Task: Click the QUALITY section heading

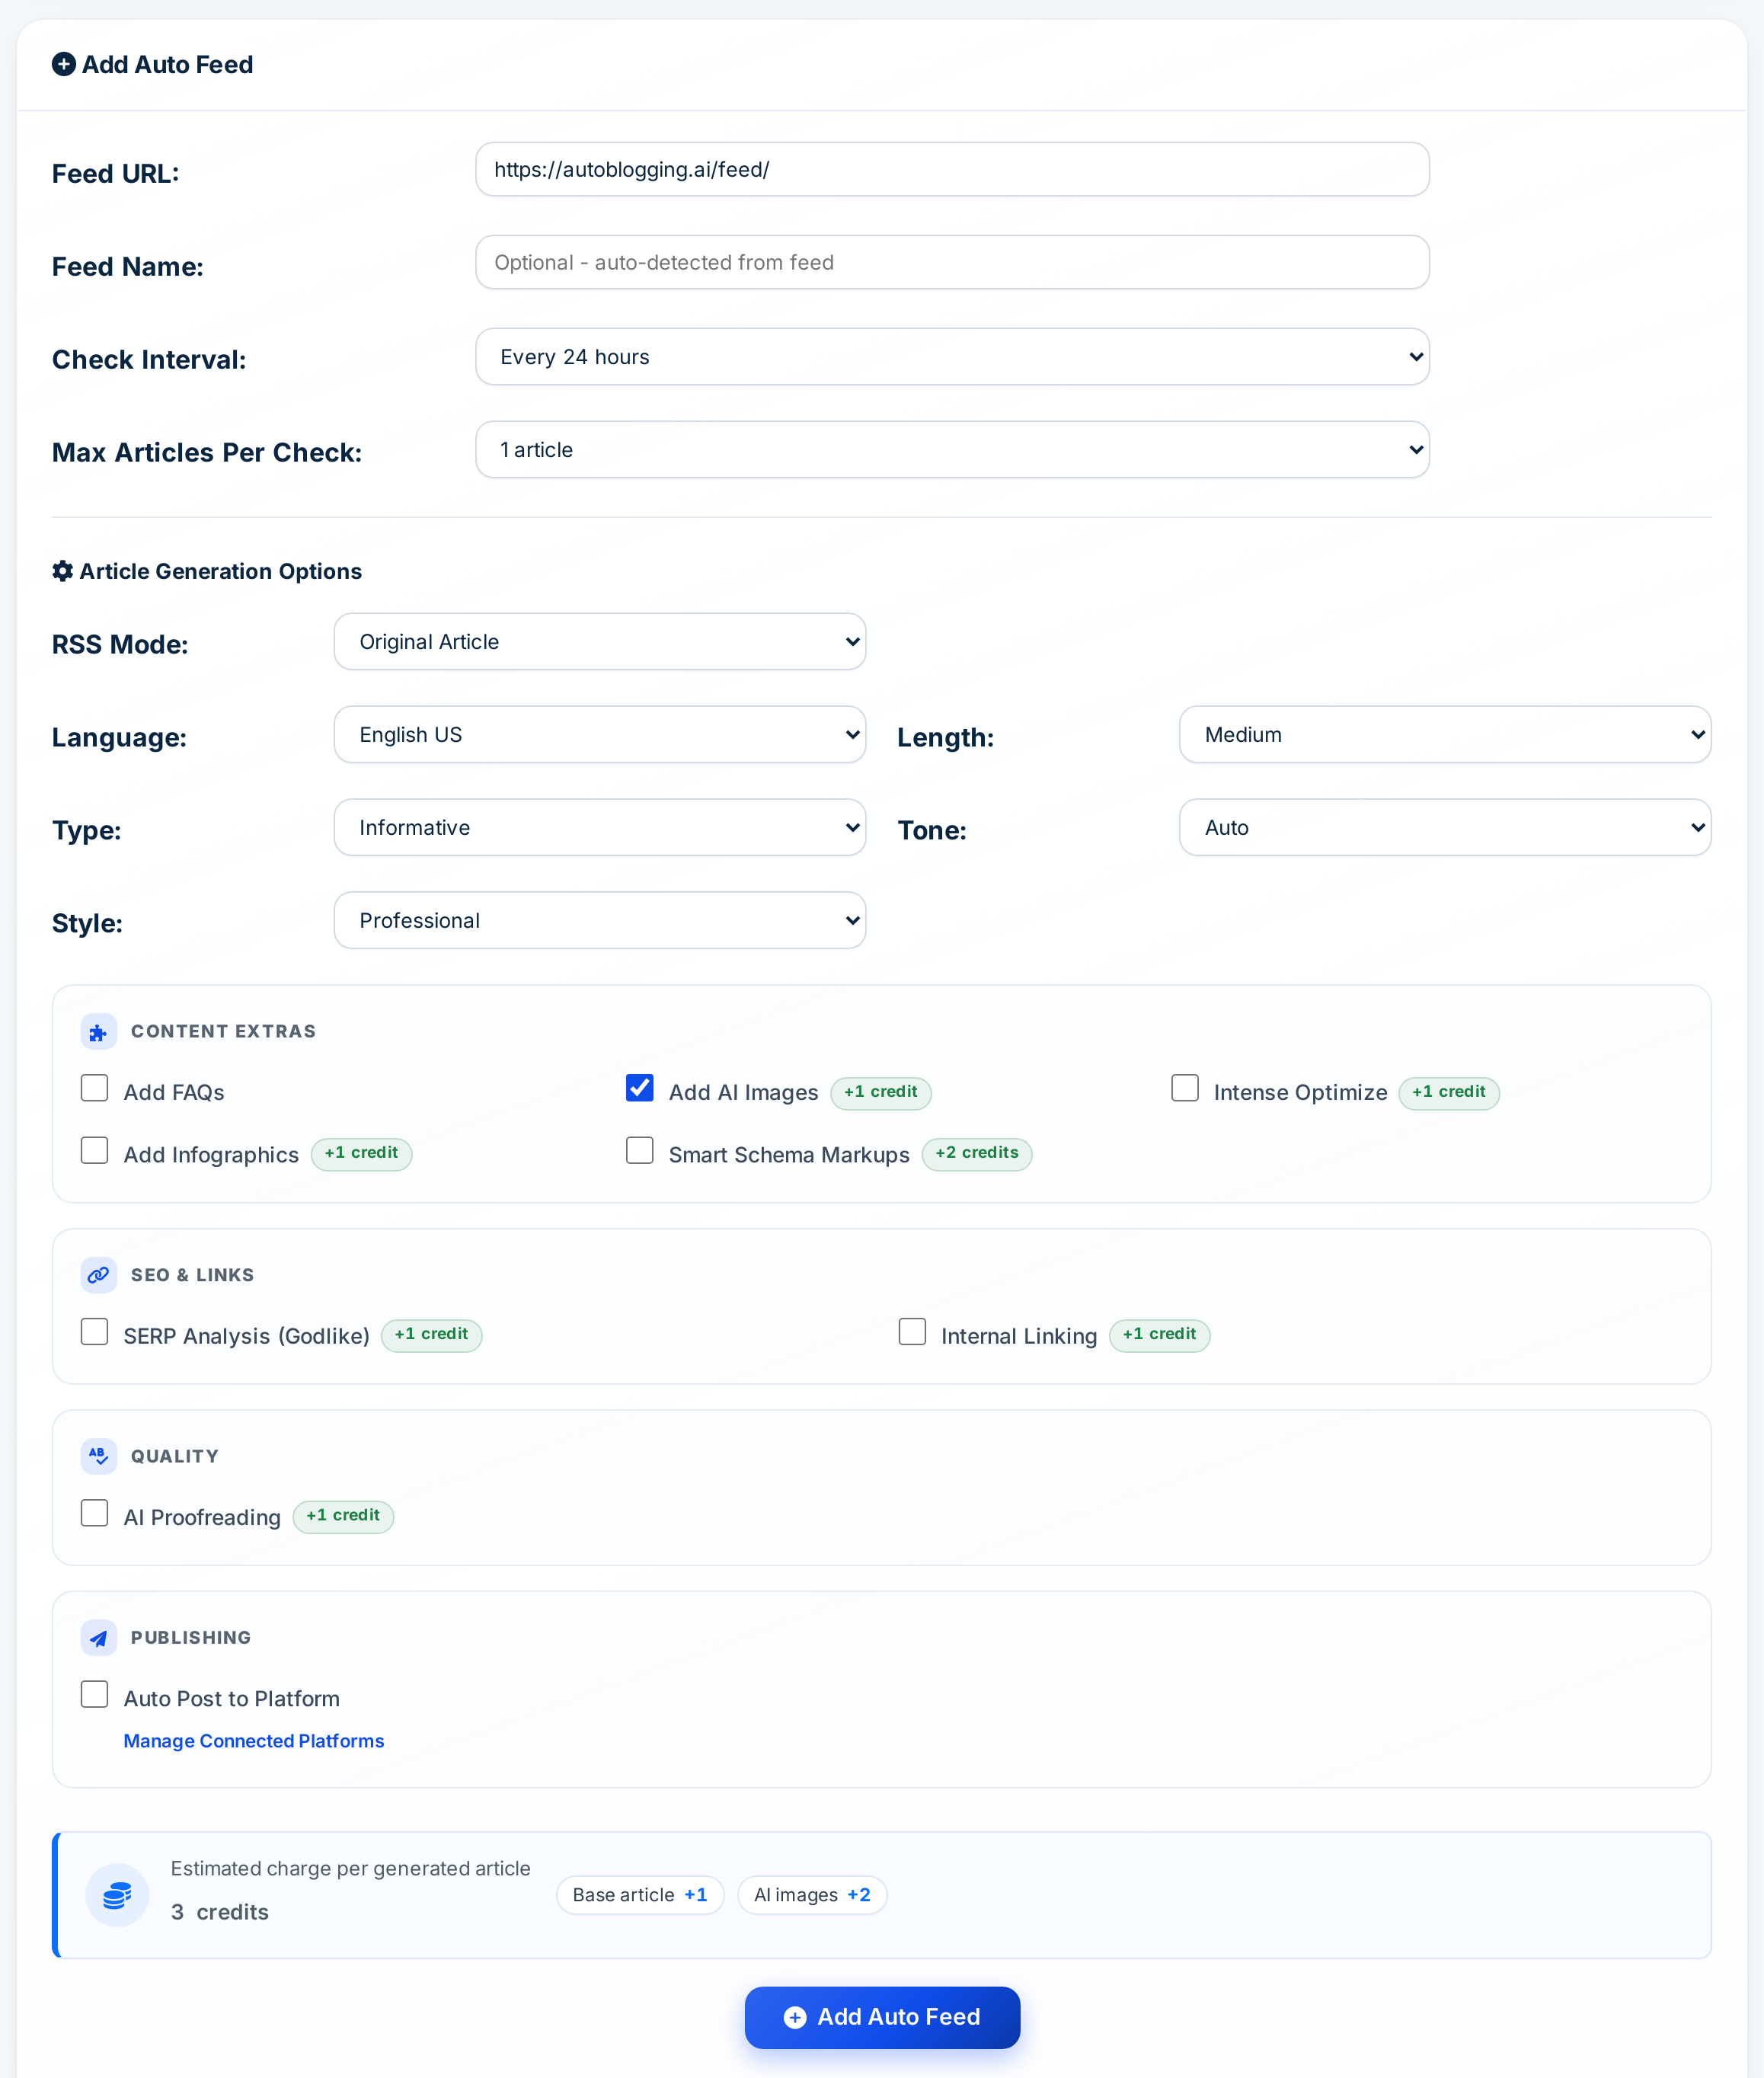Action: pyautogui.click(x=175, y=1456)
